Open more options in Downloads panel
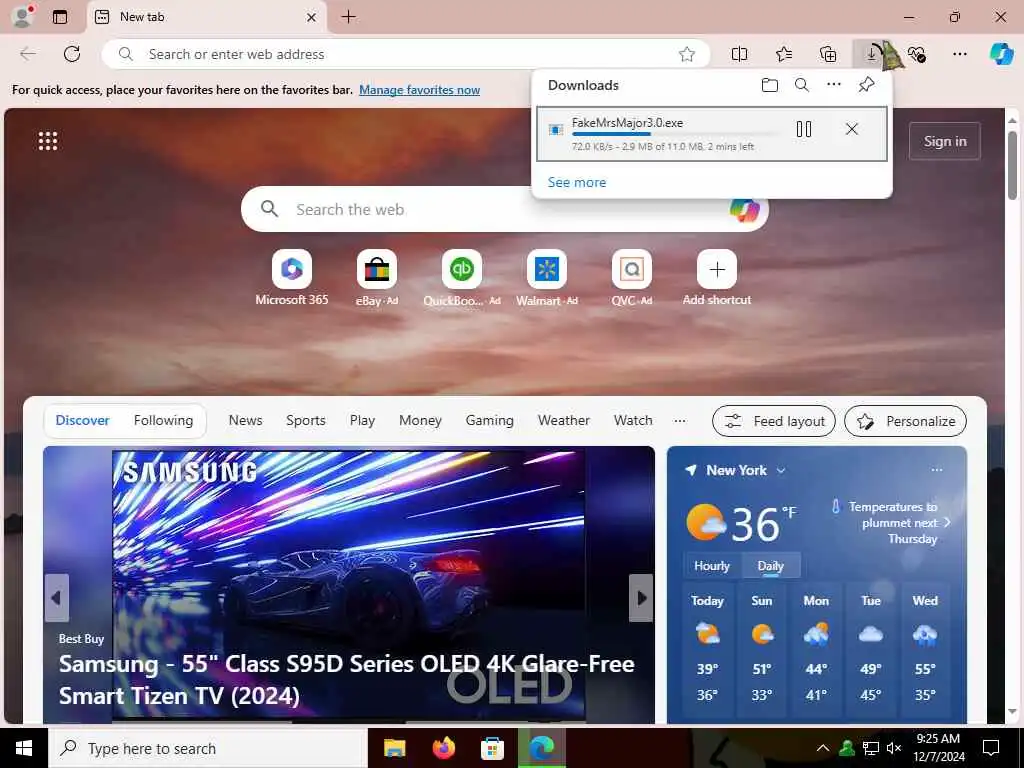This screenshot has width=1024, height=768. [834, 84]
